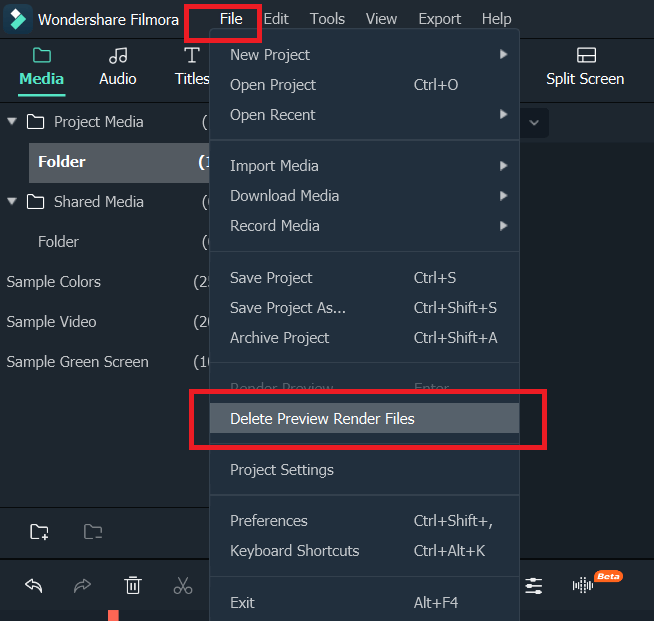This screenshot has height=621, width=654.
Task: Expand the Open Recent submenu
Action: point(364,115)
